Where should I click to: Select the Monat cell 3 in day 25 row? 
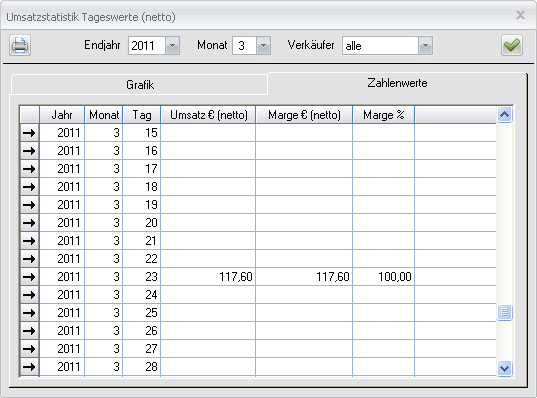click(104, 313)
